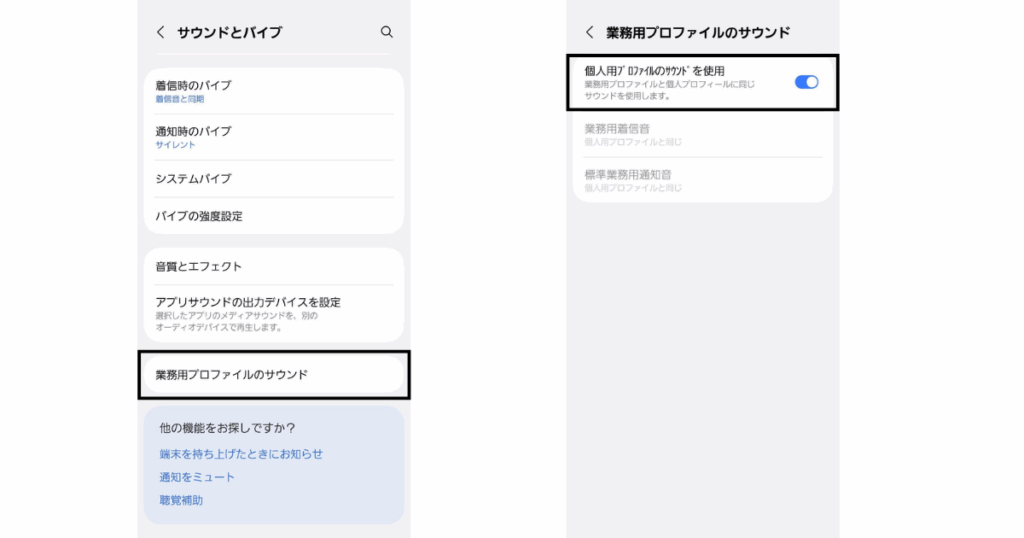Select 業務用着信音 option

tap(703, 134)
